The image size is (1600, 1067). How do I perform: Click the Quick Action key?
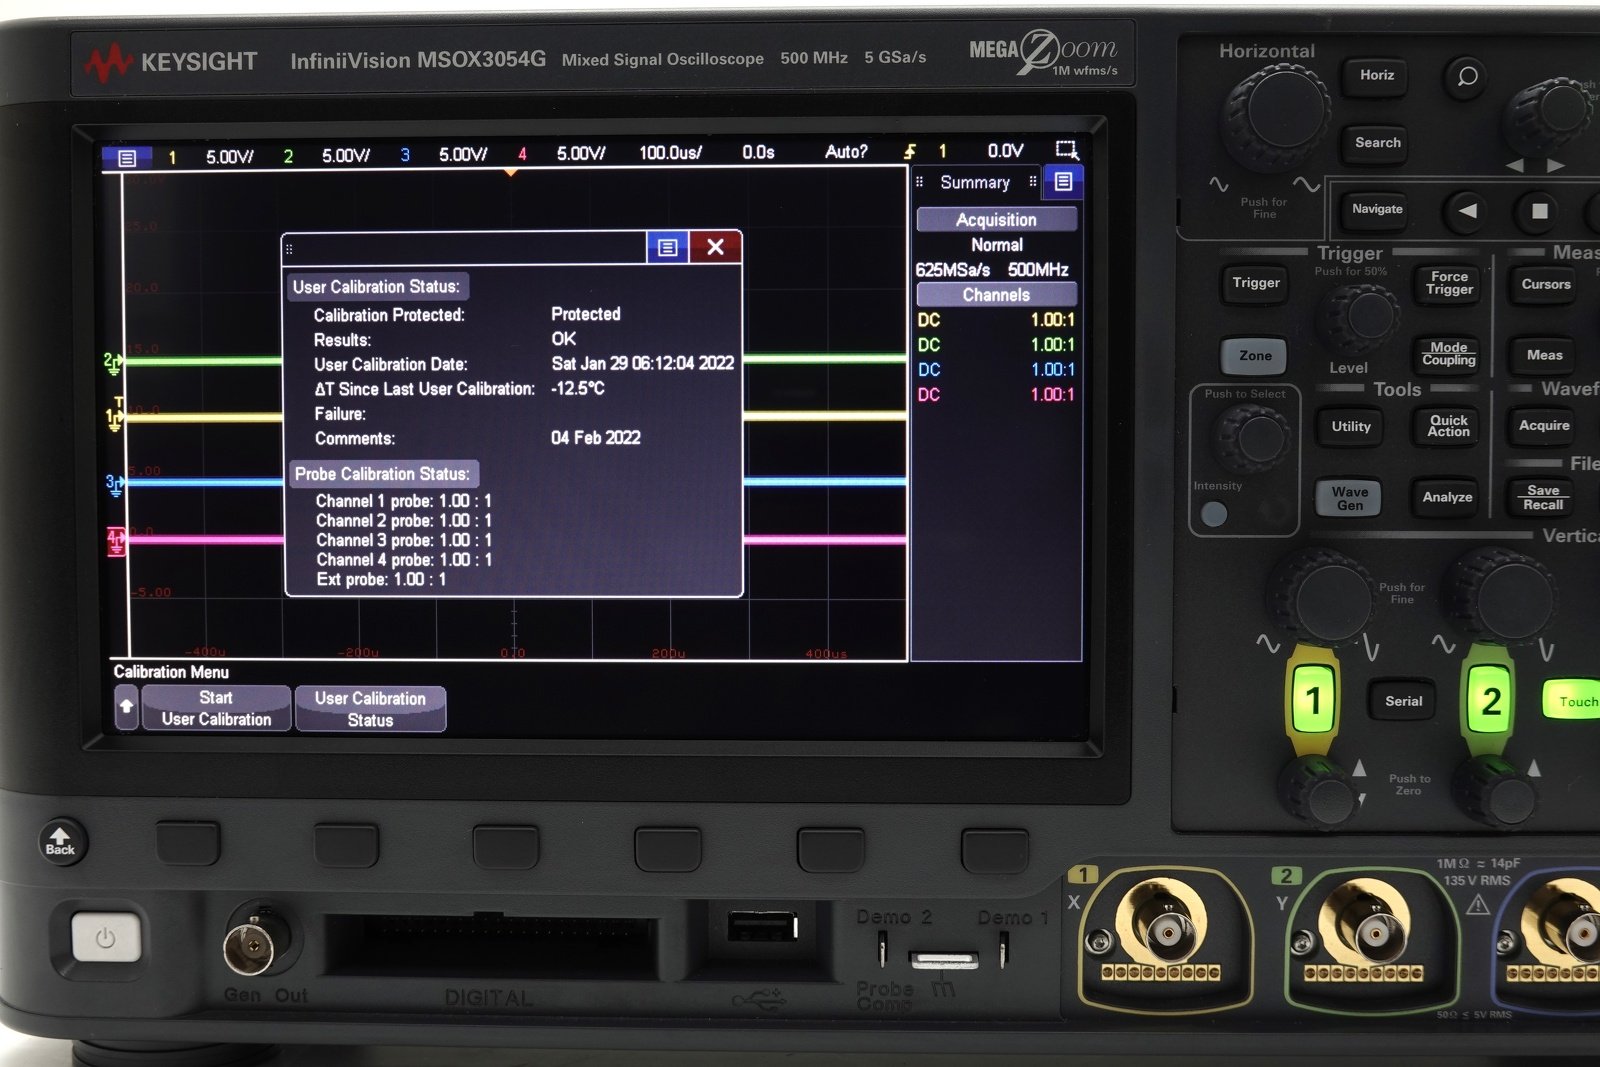point(1448,426)
